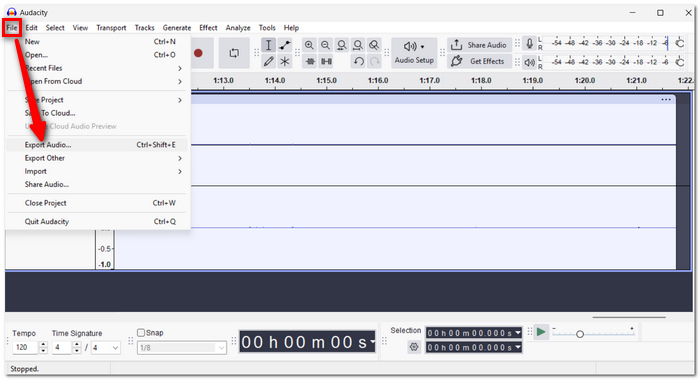Open the Edit menu
700x380 pixels.
(x=31, y=28)
